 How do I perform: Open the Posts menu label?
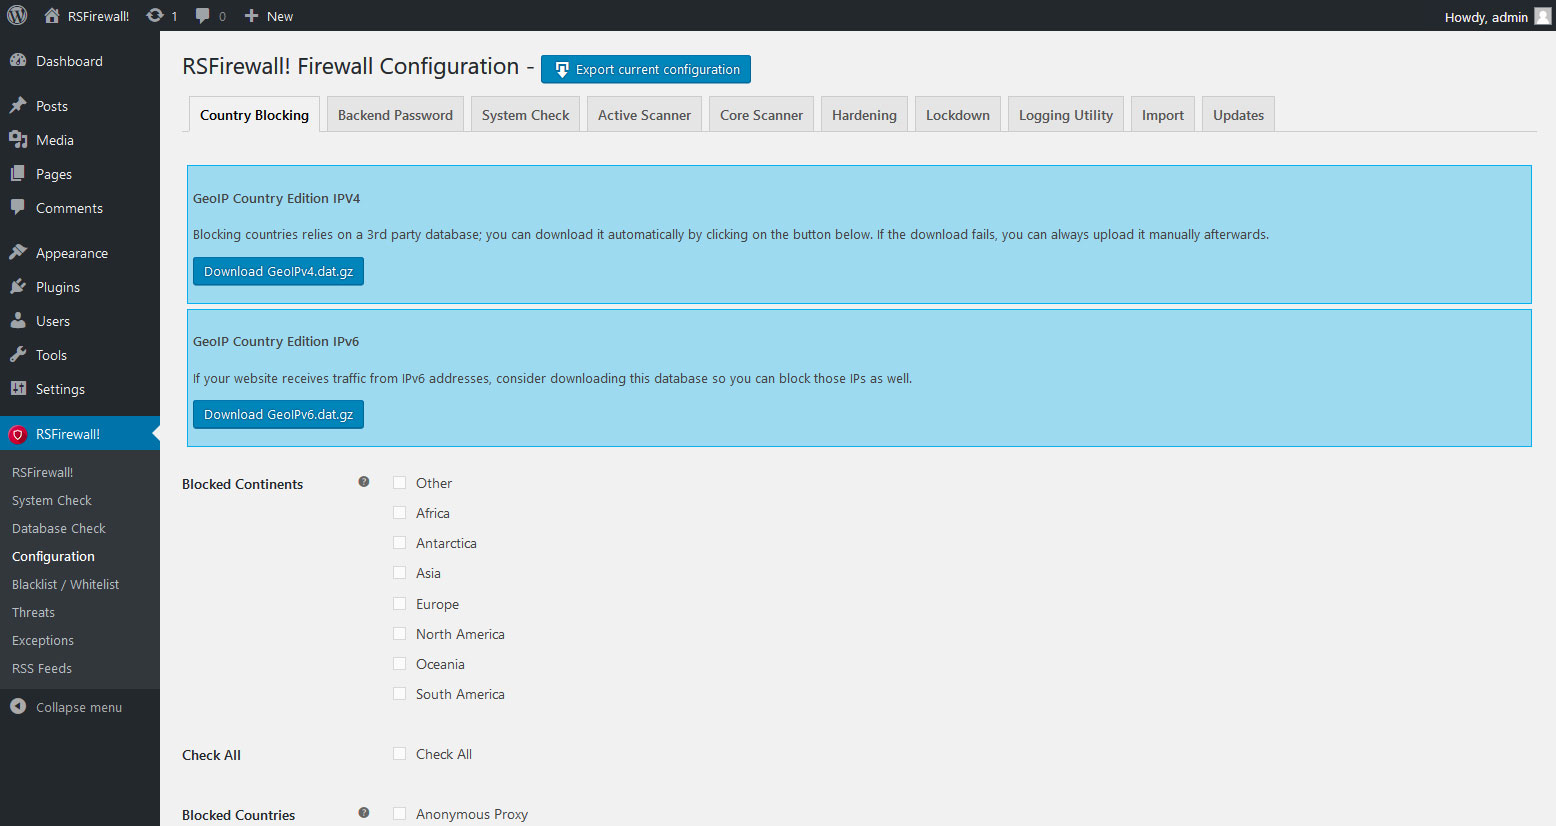(52, 106)
